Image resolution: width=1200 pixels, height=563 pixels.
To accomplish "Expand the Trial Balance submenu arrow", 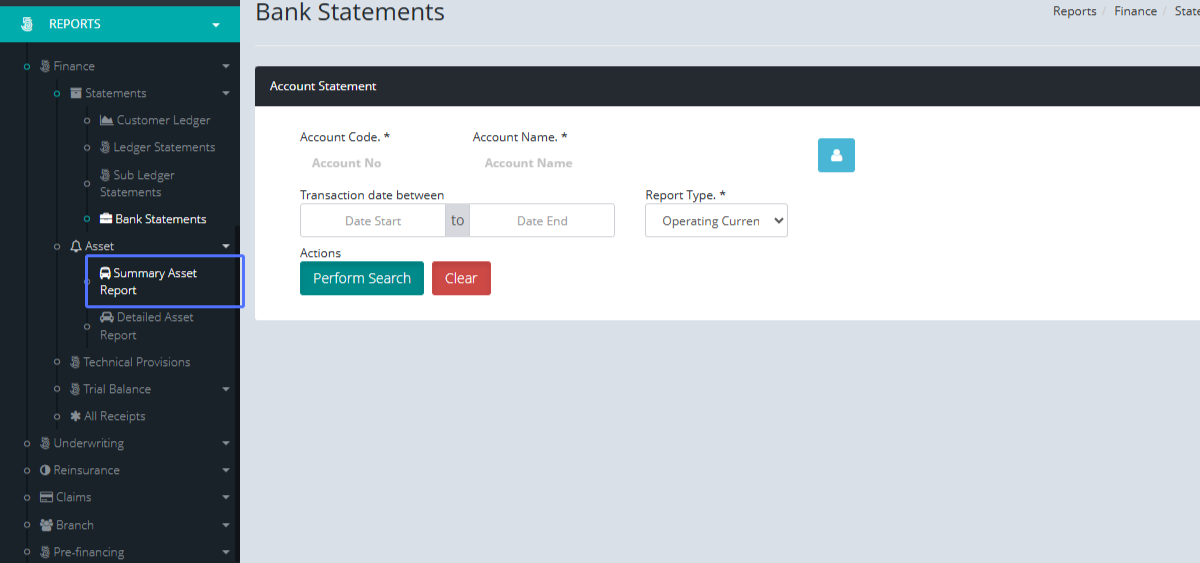I will [226, 390].
